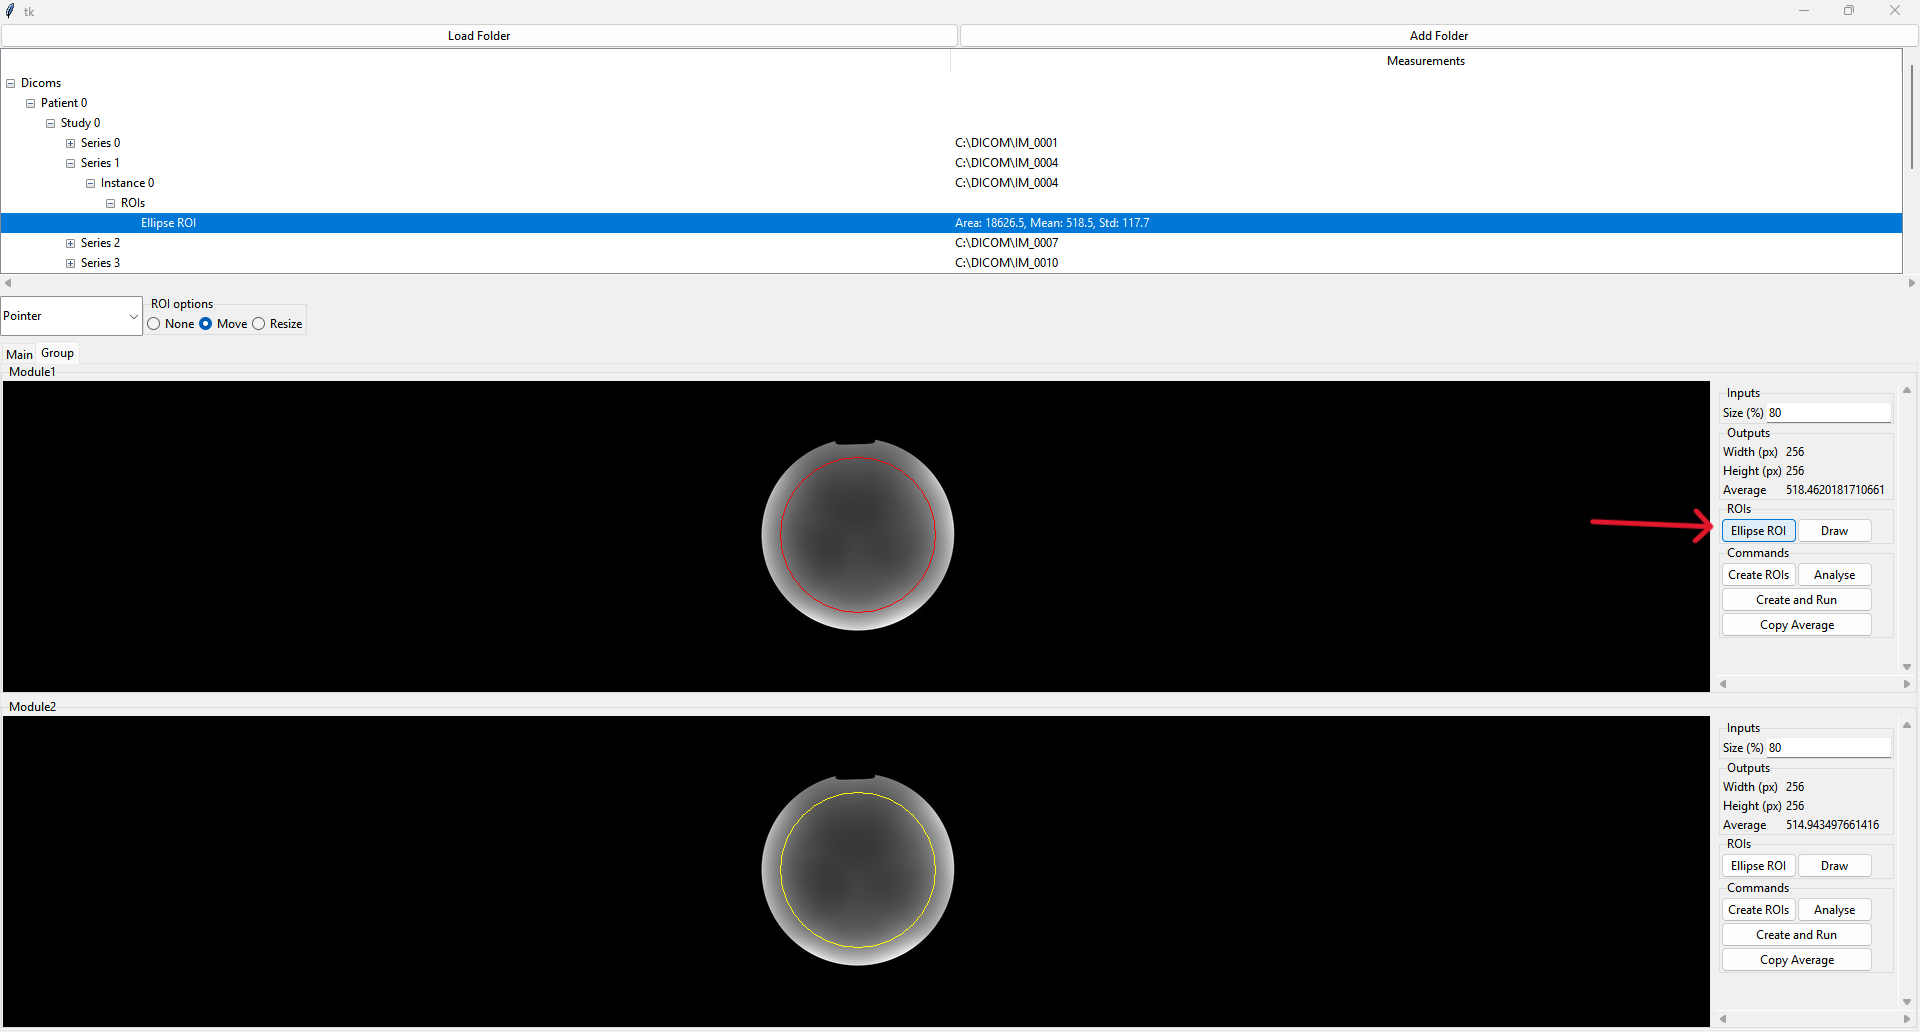The image size is (1920, 1032).
Task: Select the Ellipse ROI tree row
Action: click(x=951, y=223)
